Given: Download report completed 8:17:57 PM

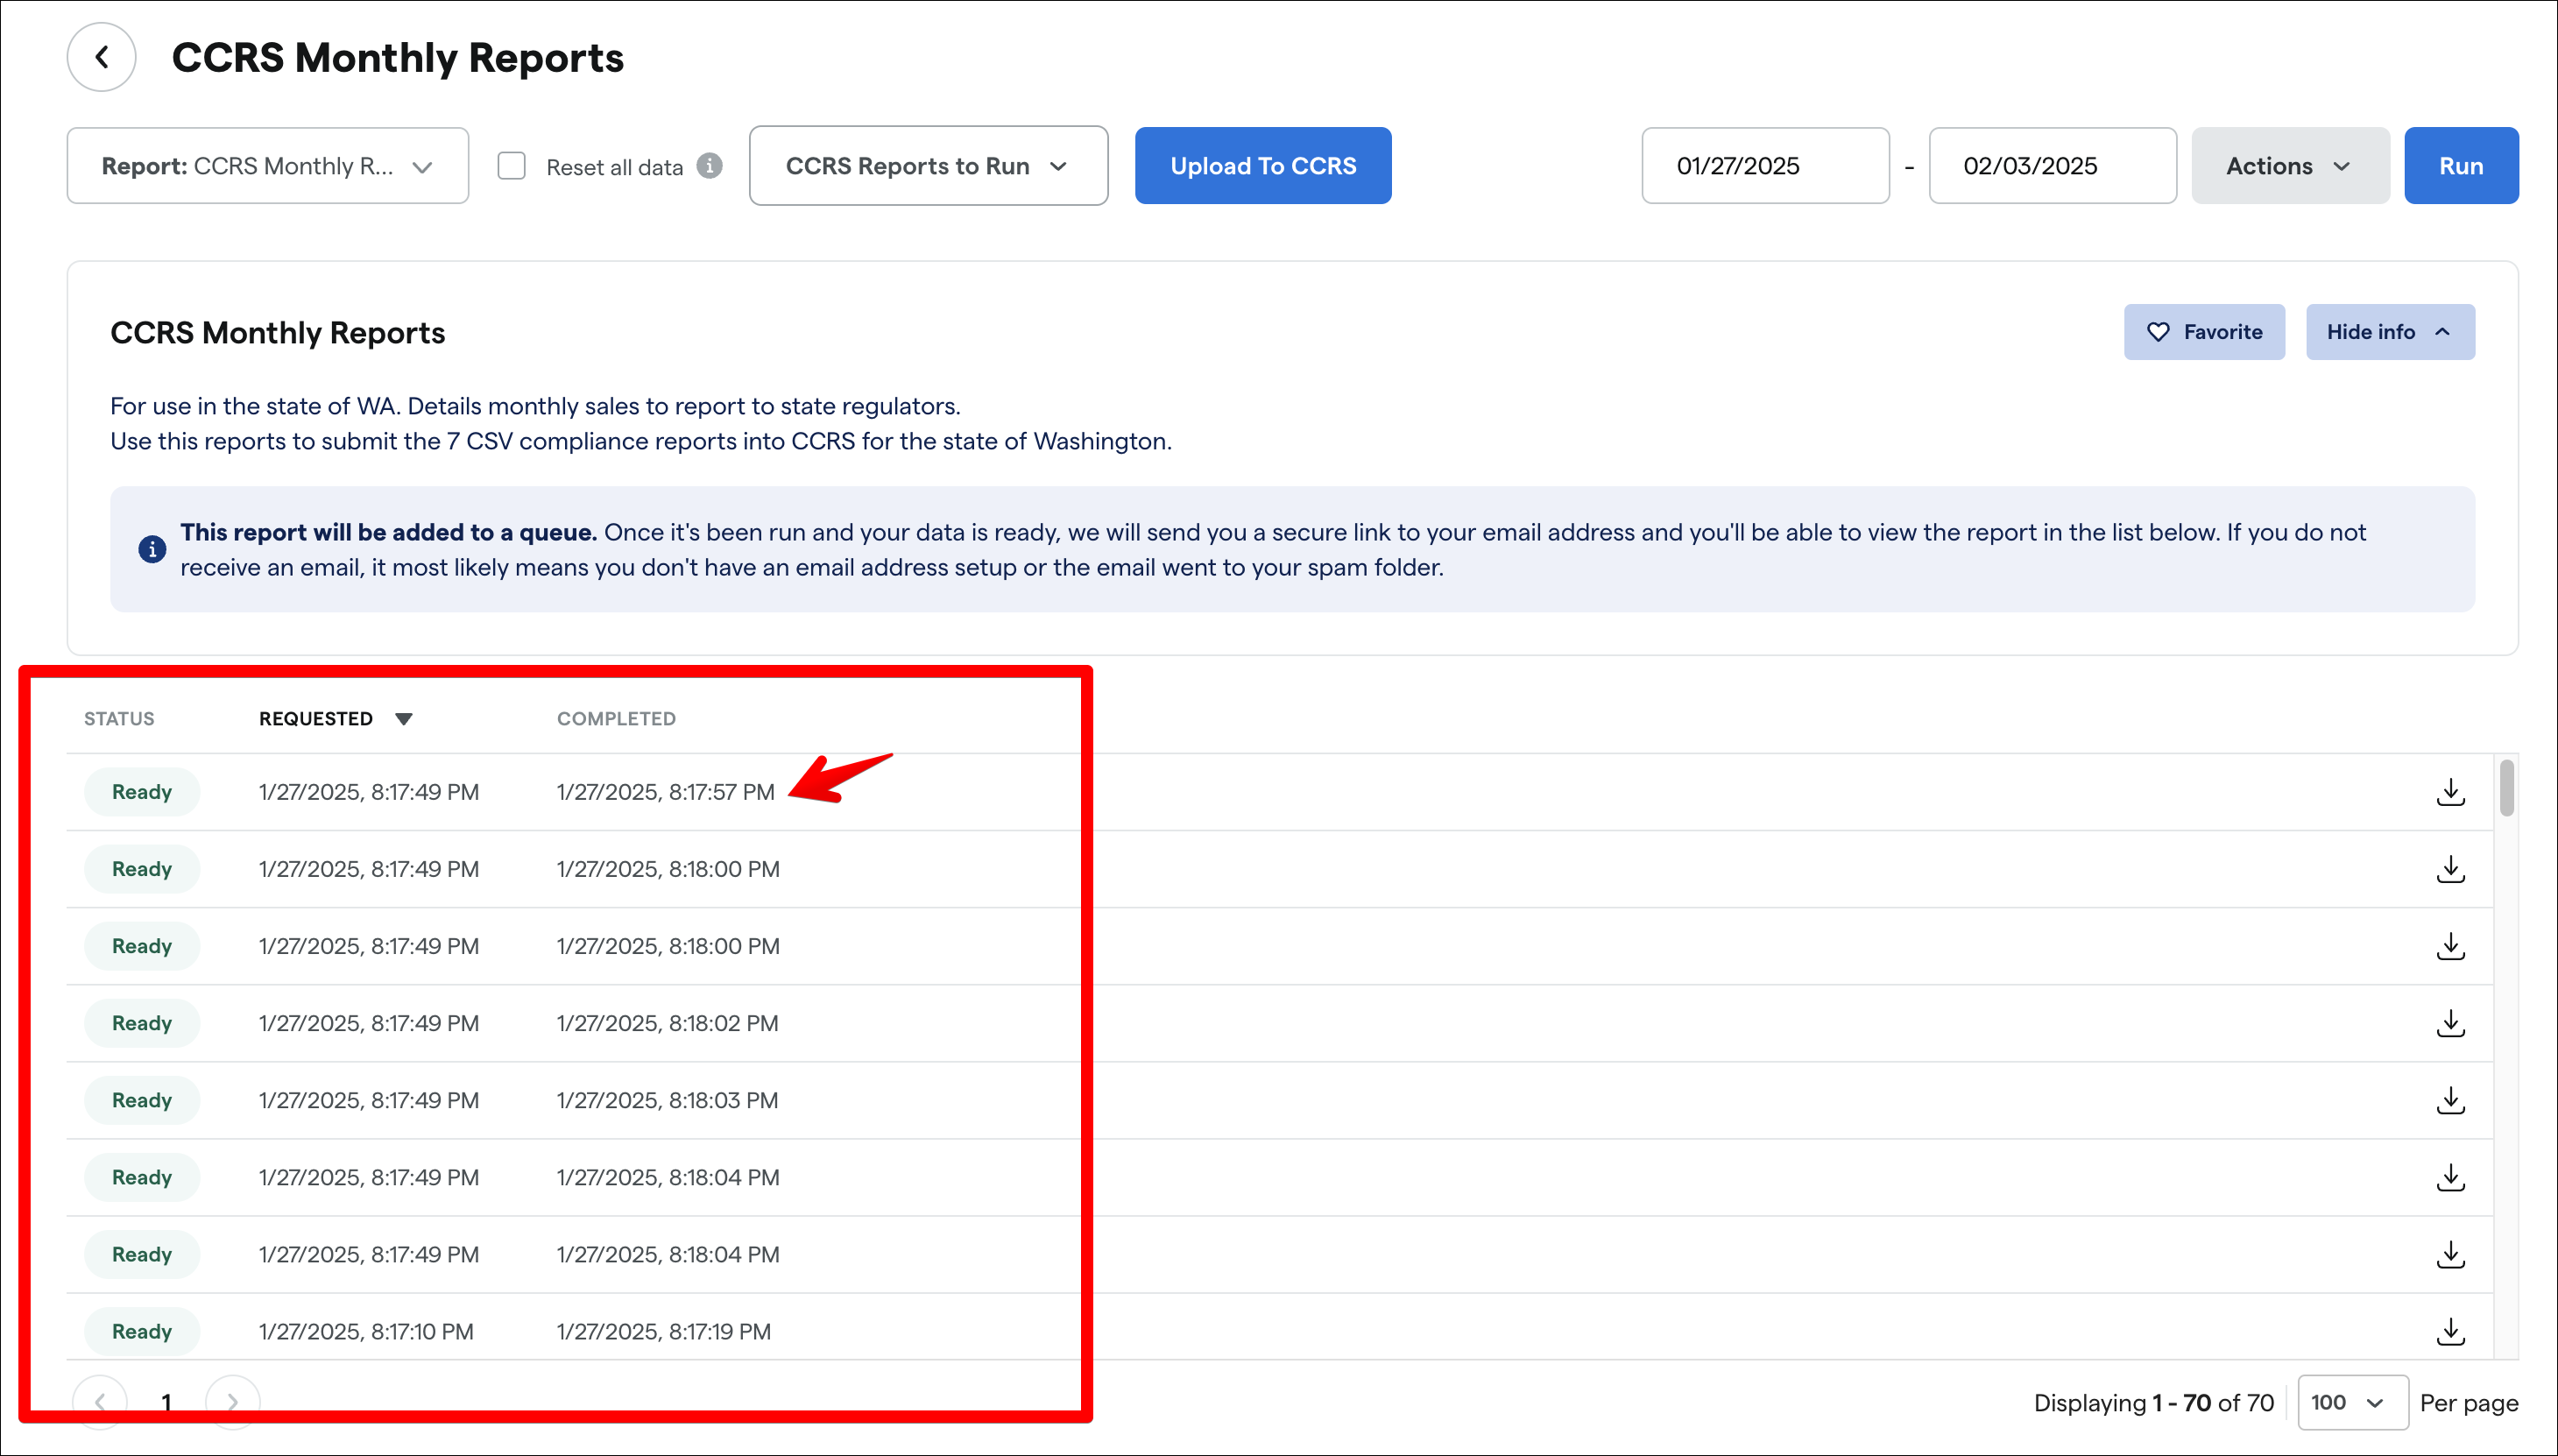Looking at the screenshot, I should click(x=2450, y=792).
